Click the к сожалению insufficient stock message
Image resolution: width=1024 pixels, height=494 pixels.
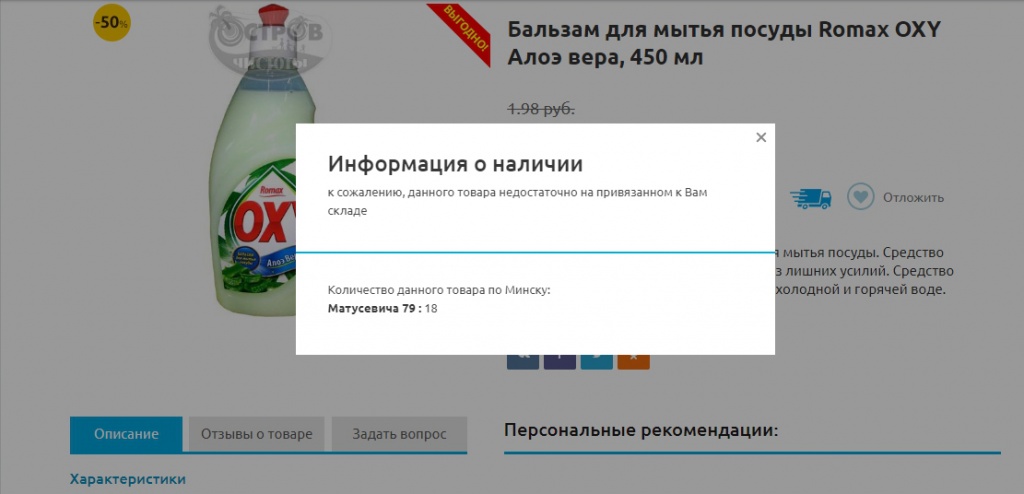tap(517, 202)
